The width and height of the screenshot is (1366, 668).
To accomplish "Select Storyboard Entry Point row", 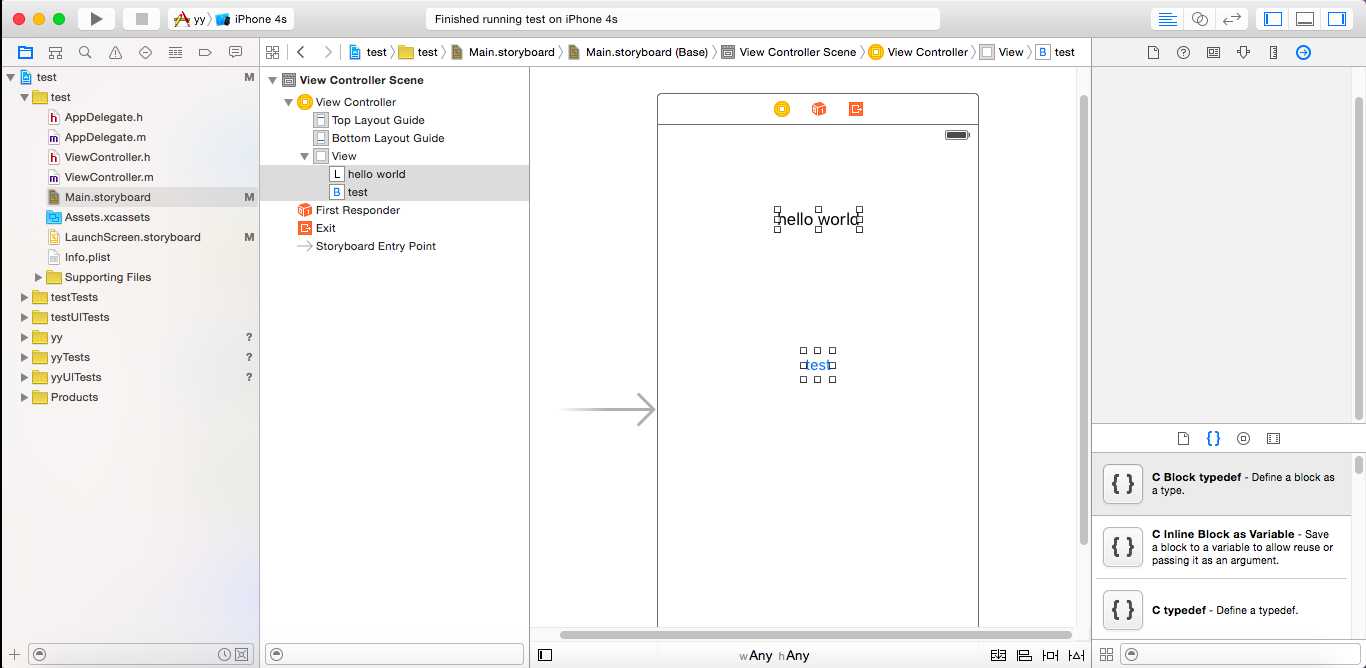I will (375, 246).
